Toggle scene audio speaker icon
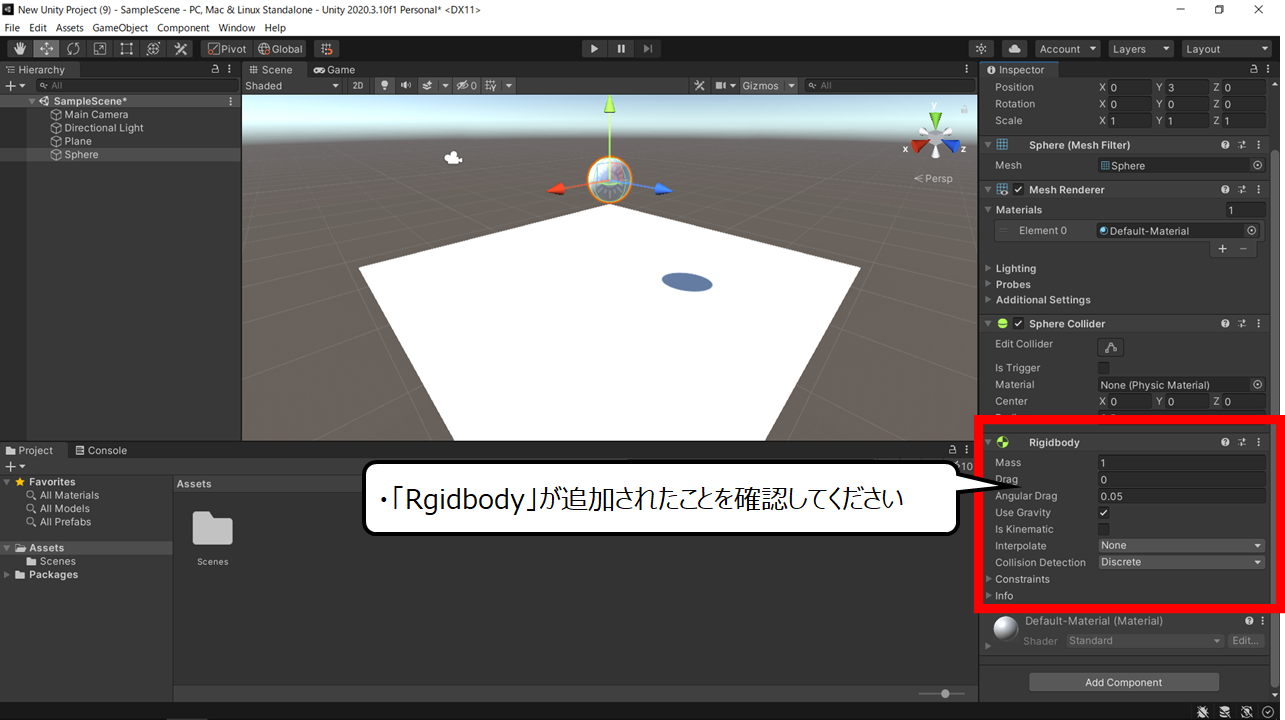This screenshot has width=1285, height=720. pos(406,86)
